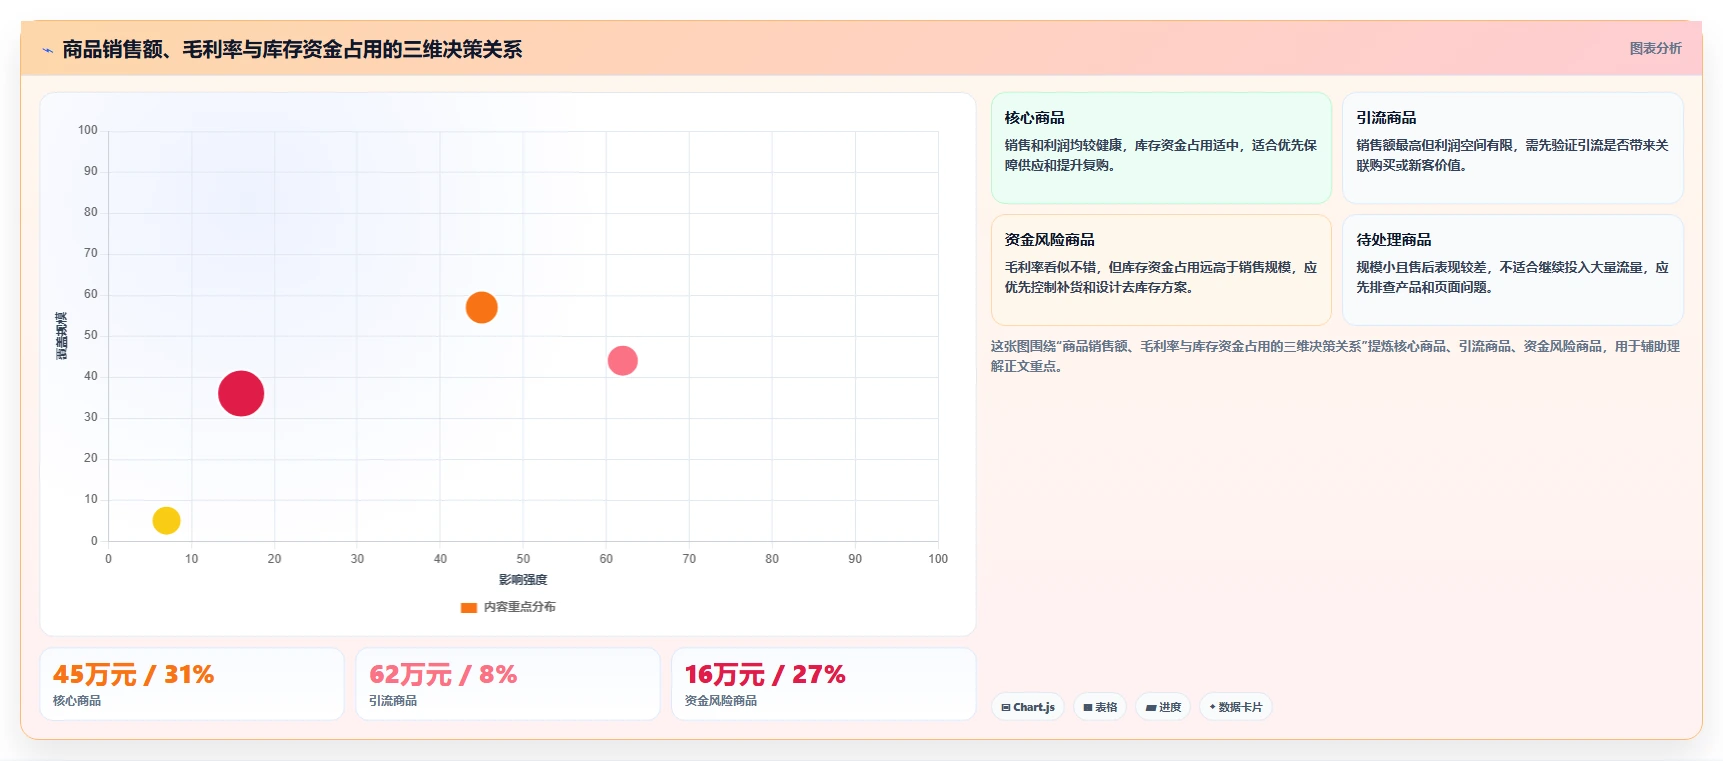Select the large crimson bubble in the chart
This screenshot has height=761, width=1723.
(x=241, y=393)
